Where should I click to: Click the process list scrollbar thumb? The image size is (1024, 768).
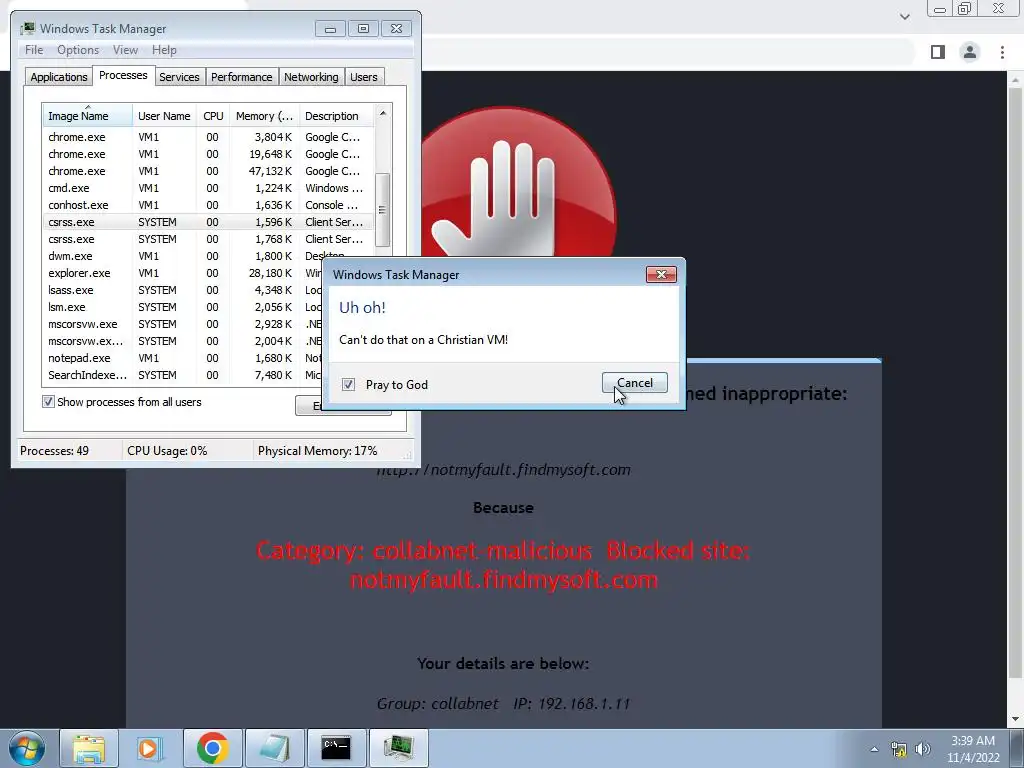pyautogui.click(x=383, y=210)
